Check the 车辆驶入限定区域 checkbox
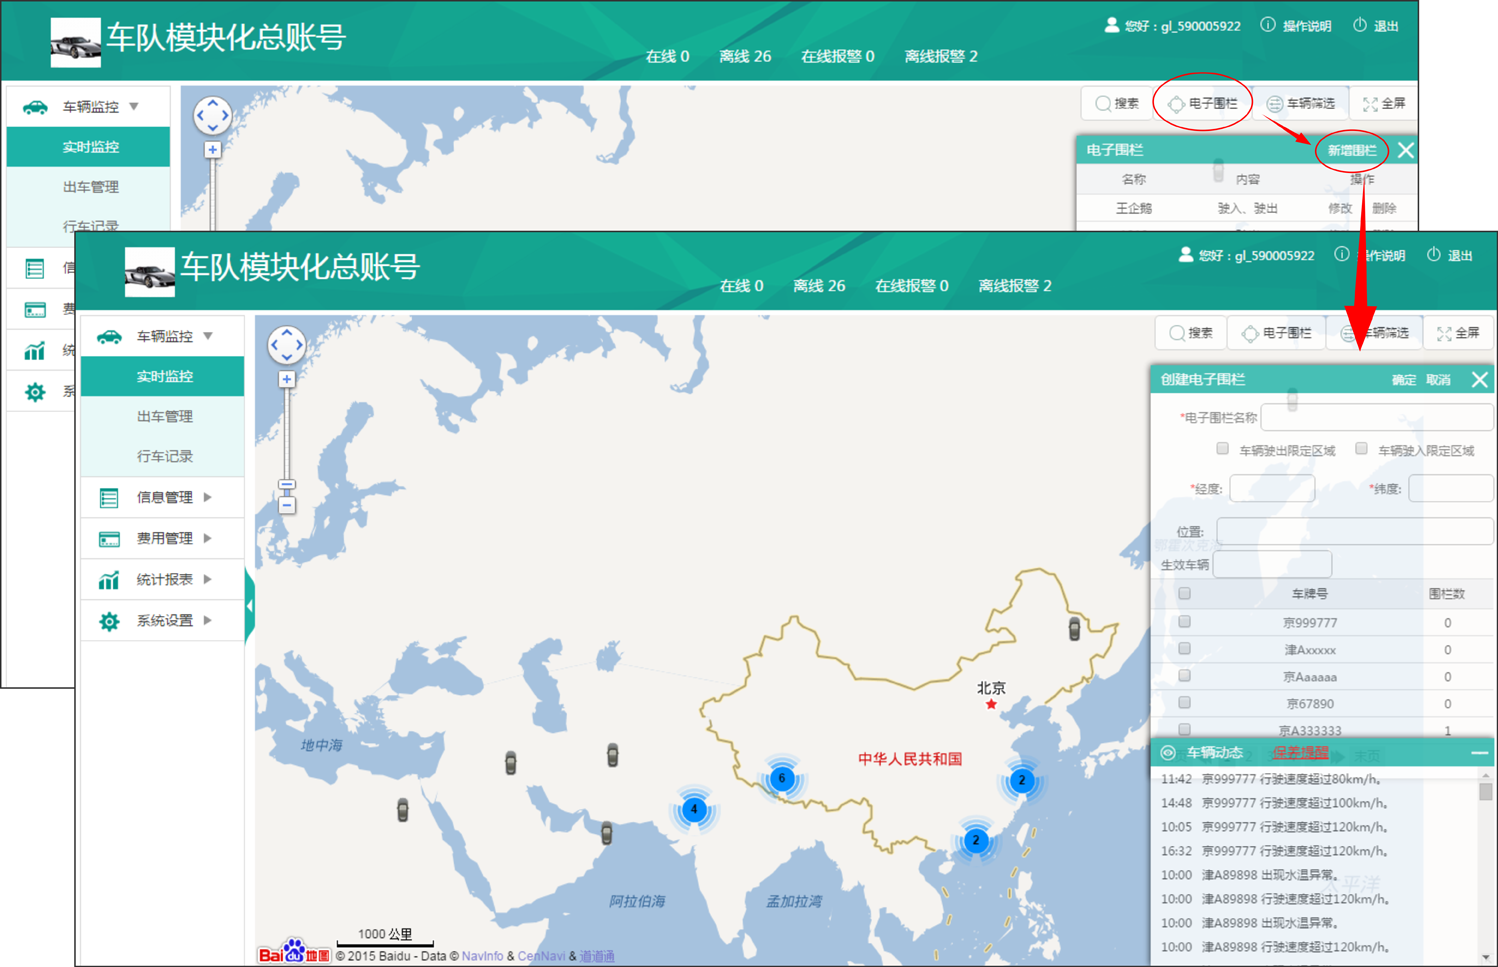Viewport: 1498px width, 967px height. click(x=1361, y=449)
